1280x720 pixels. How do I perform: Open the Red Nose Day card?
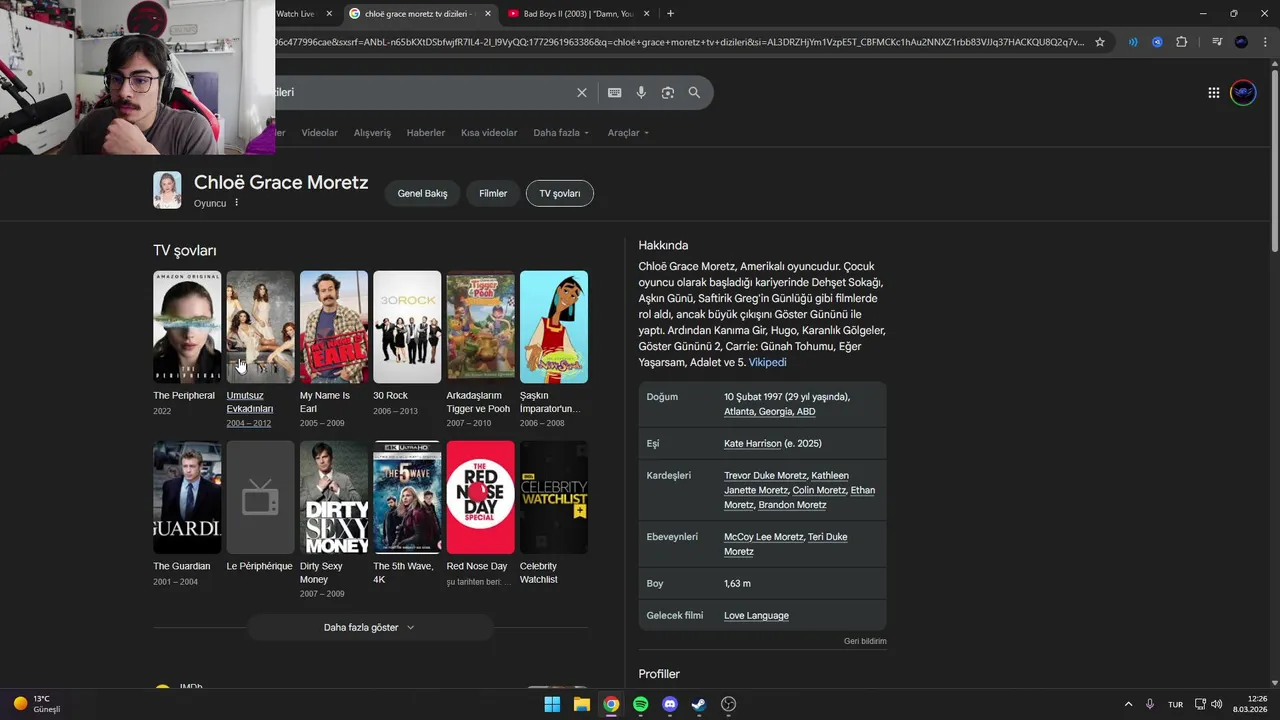(x=480, y=497)
